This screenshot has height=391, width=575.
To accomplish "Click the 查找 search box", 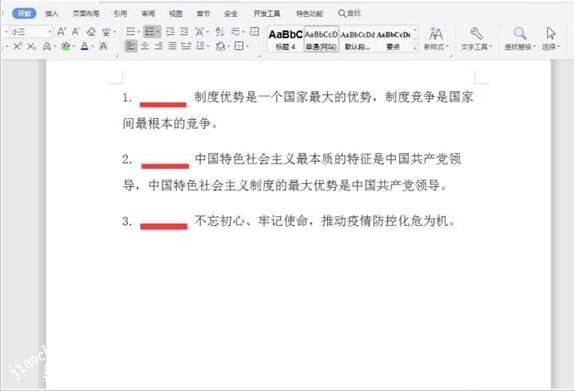I will click(x=349, y=13).
